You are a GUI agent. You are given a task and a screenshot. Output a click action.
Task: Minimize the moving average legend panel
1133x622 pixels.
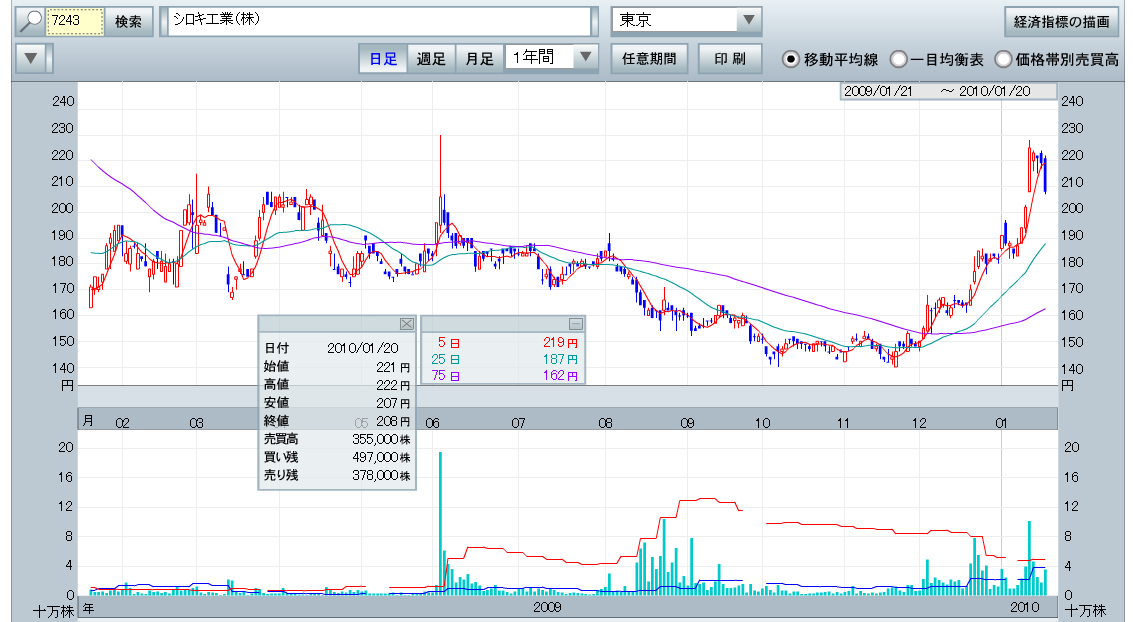coord(575,323)
